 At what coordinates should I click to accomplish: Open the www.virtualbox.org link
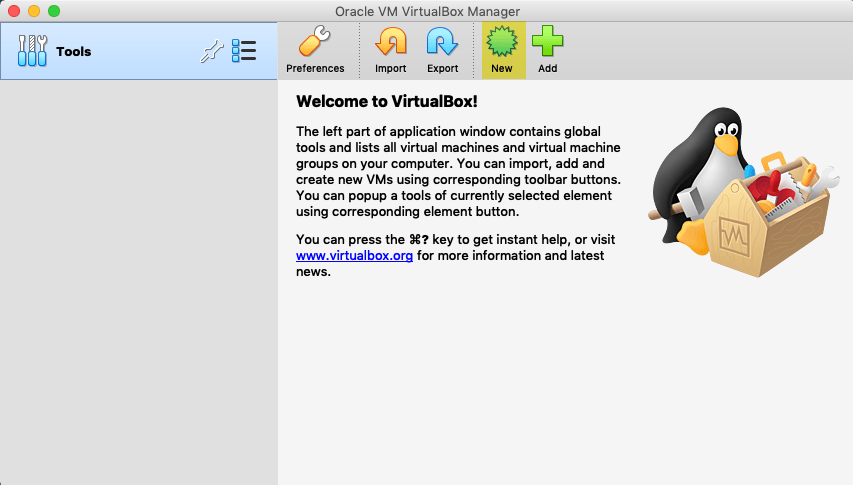tap(354, 256)
